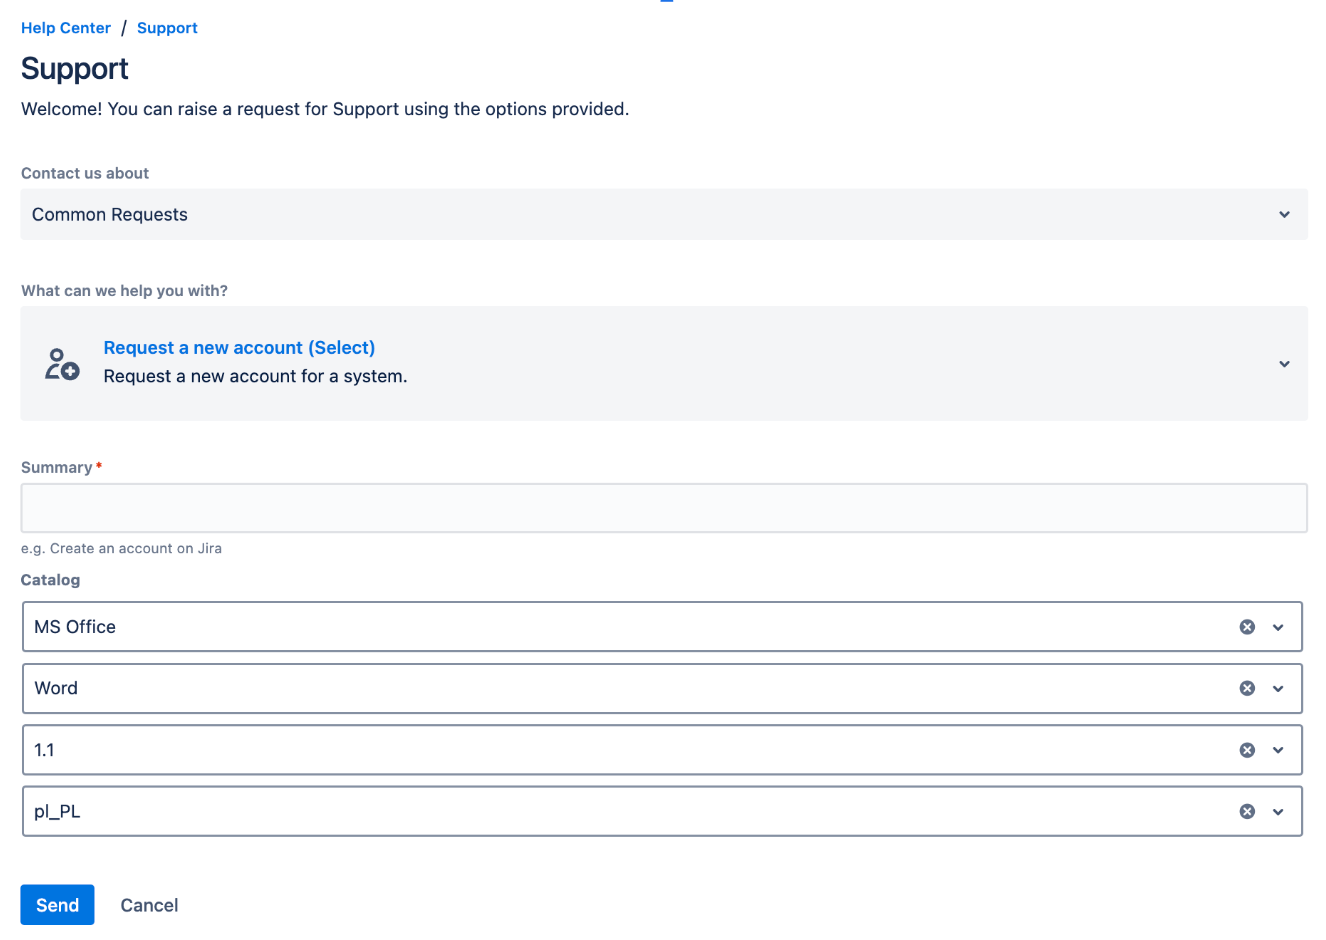Viewport: 1326px width, 940px height.
Task: Click Cancel to discard the request
Action: click(x=148, y=904)
